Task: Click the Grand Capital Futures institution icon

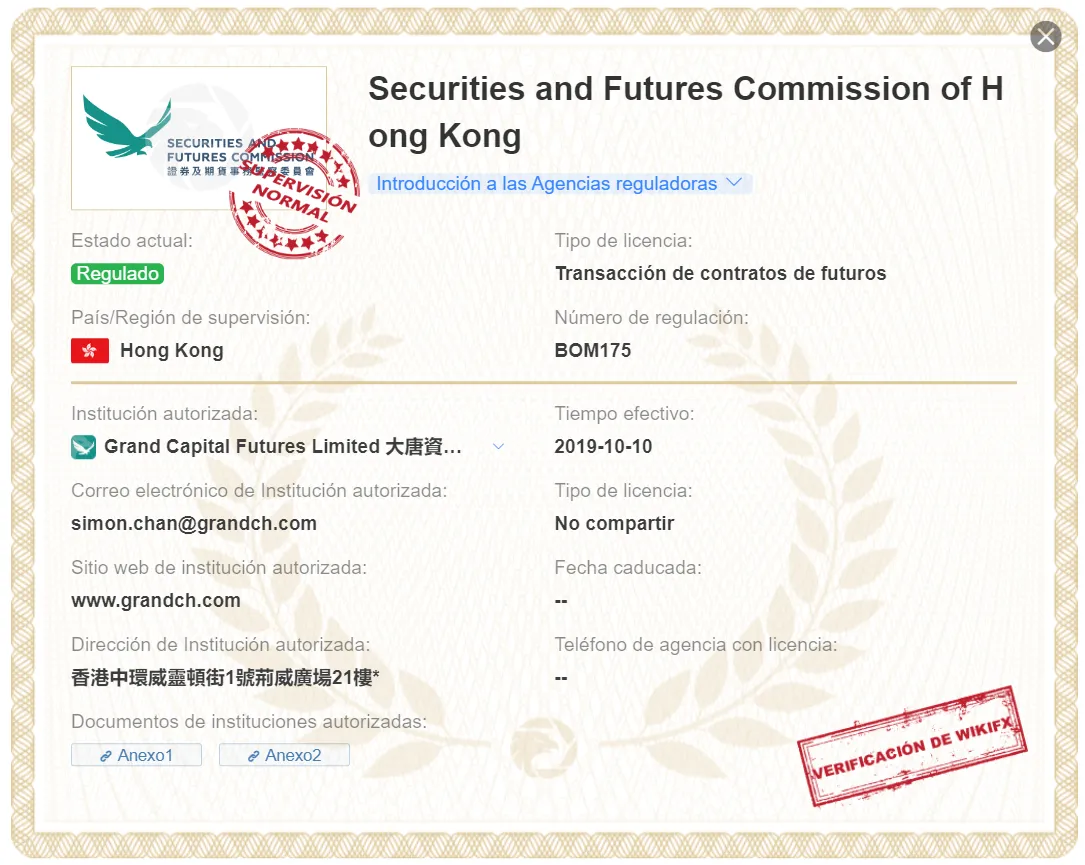Action: point(84,446)
